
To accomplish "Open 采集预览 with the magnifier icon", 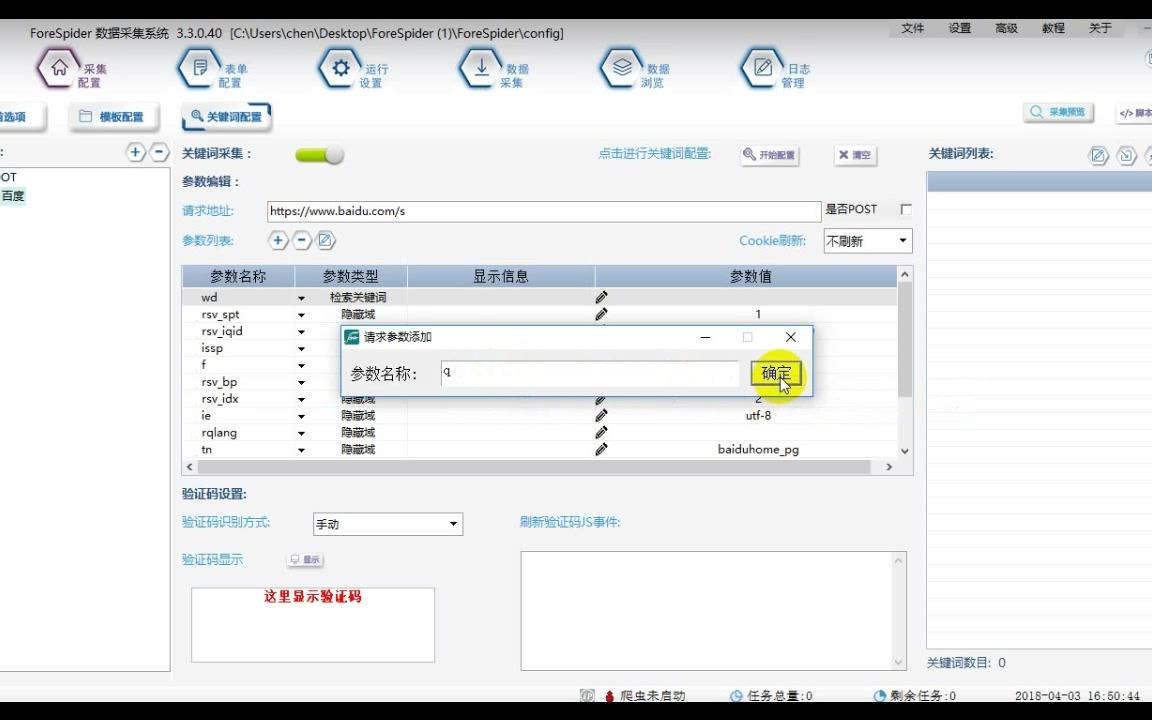I will pyautogui.click(x=1056, y=112).
